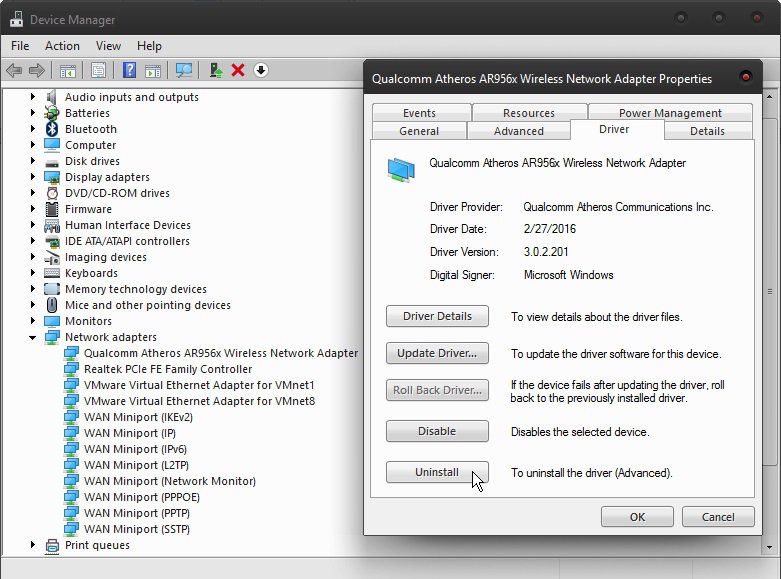Click the Action Pane toolbar icon
The height and width of the screenshot is (579, 781).
(x=153, y=71)
